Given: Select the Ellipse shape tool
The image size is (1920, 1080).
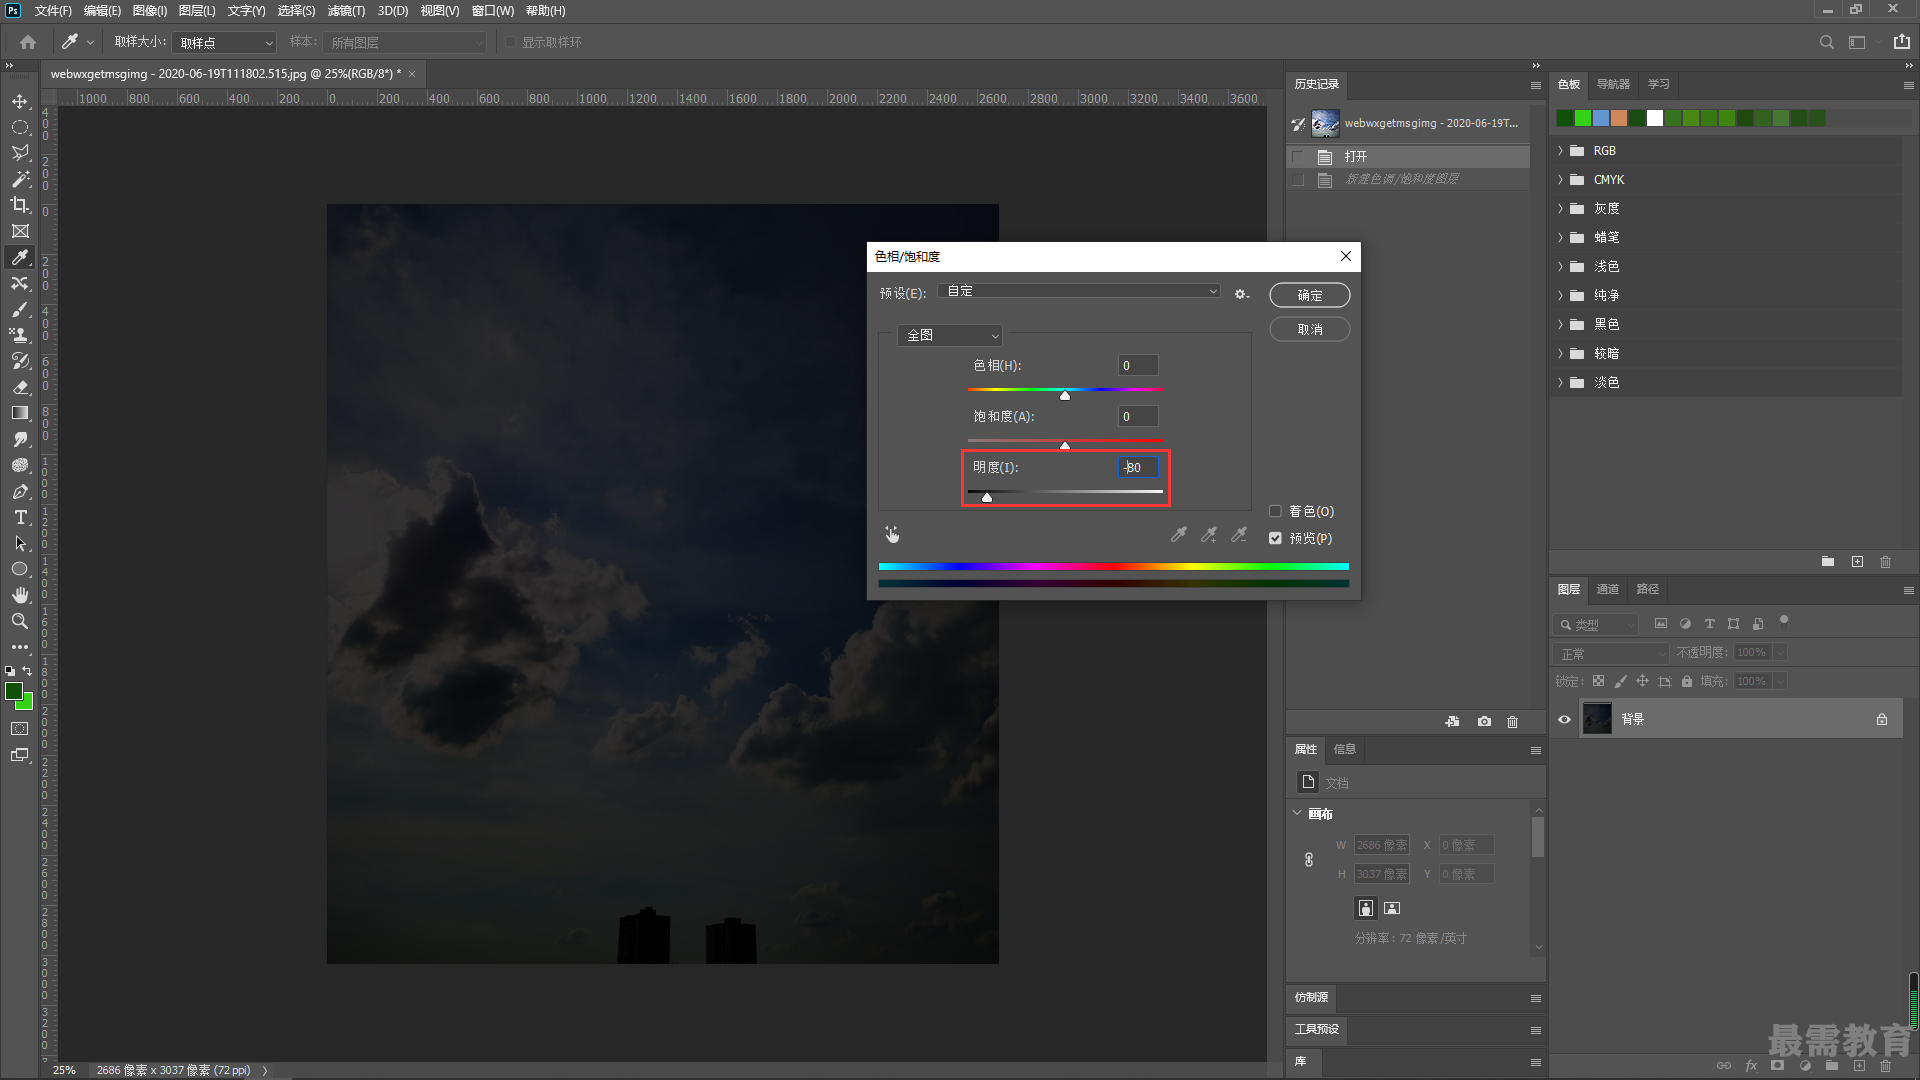Looking at the screenshot, I should 20,569.
